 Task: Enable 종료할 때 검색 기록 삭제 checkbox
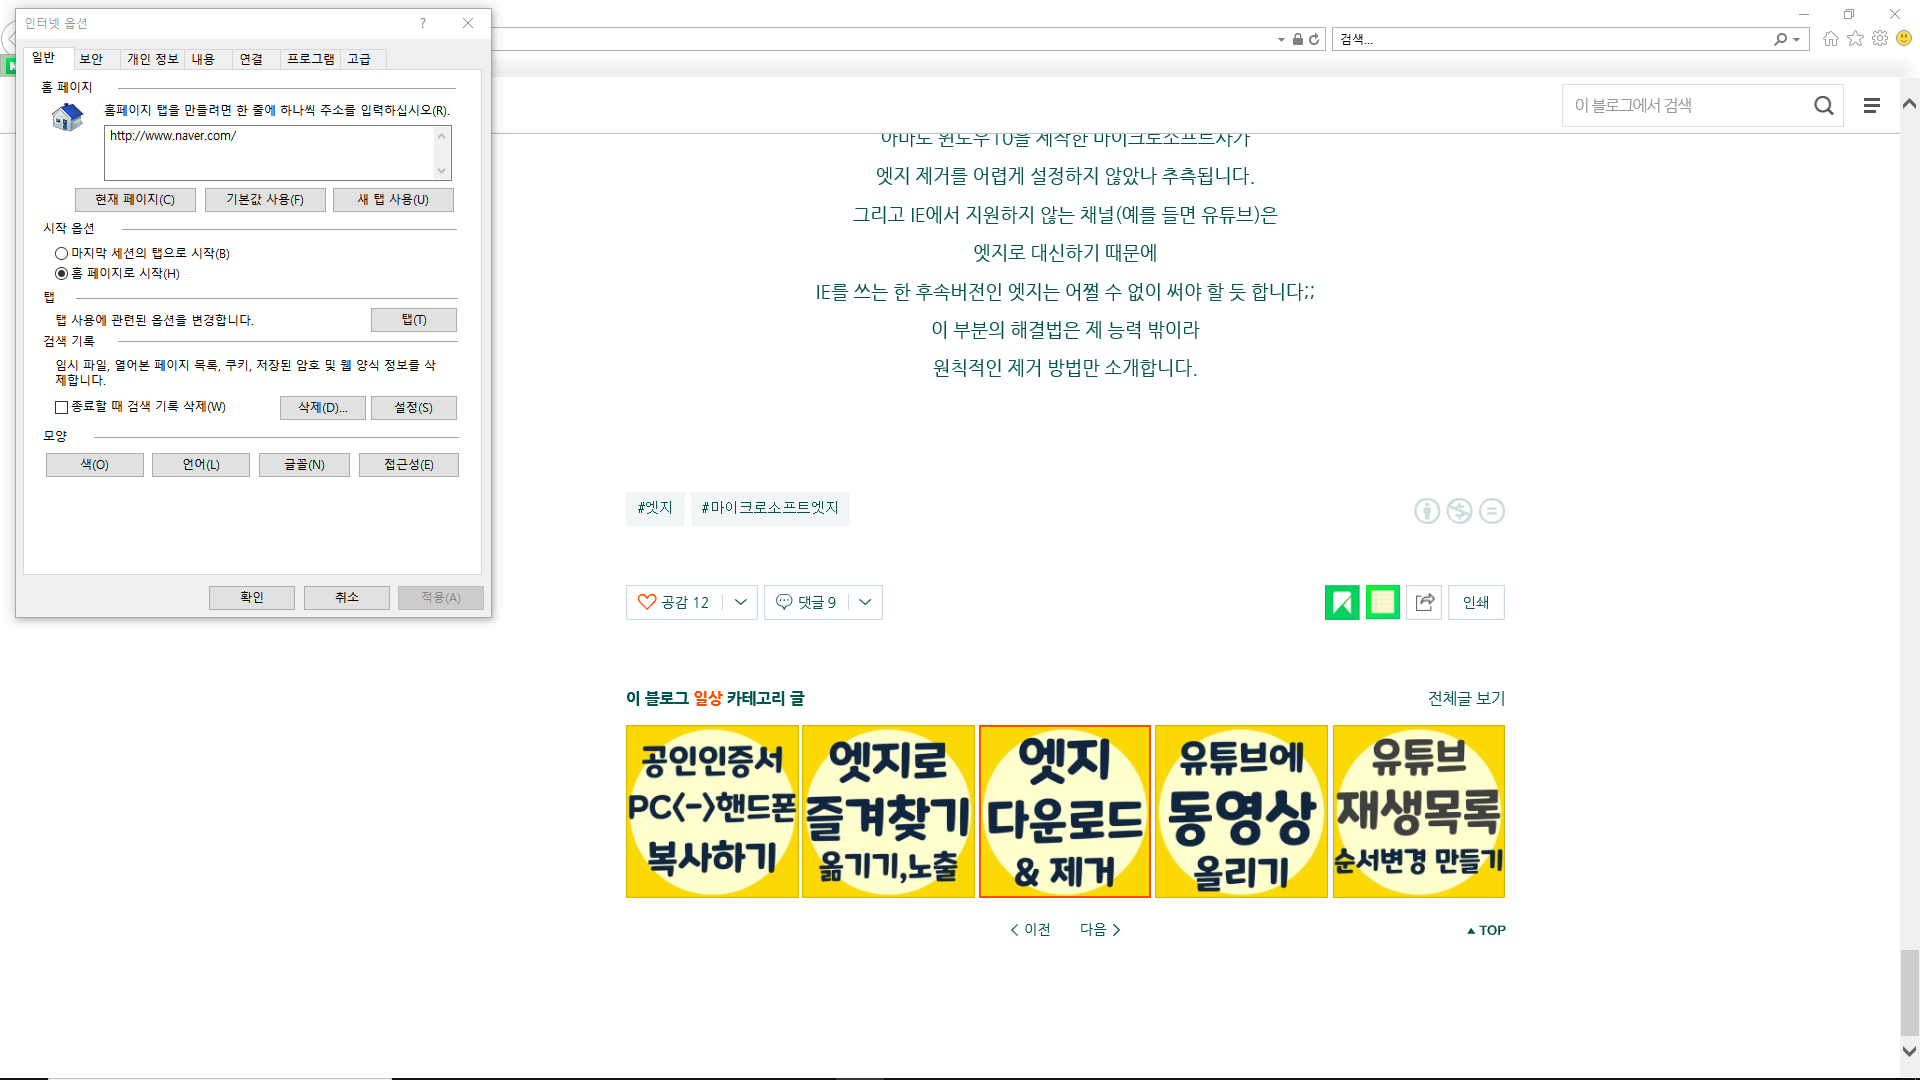click(x=62, y=407)
